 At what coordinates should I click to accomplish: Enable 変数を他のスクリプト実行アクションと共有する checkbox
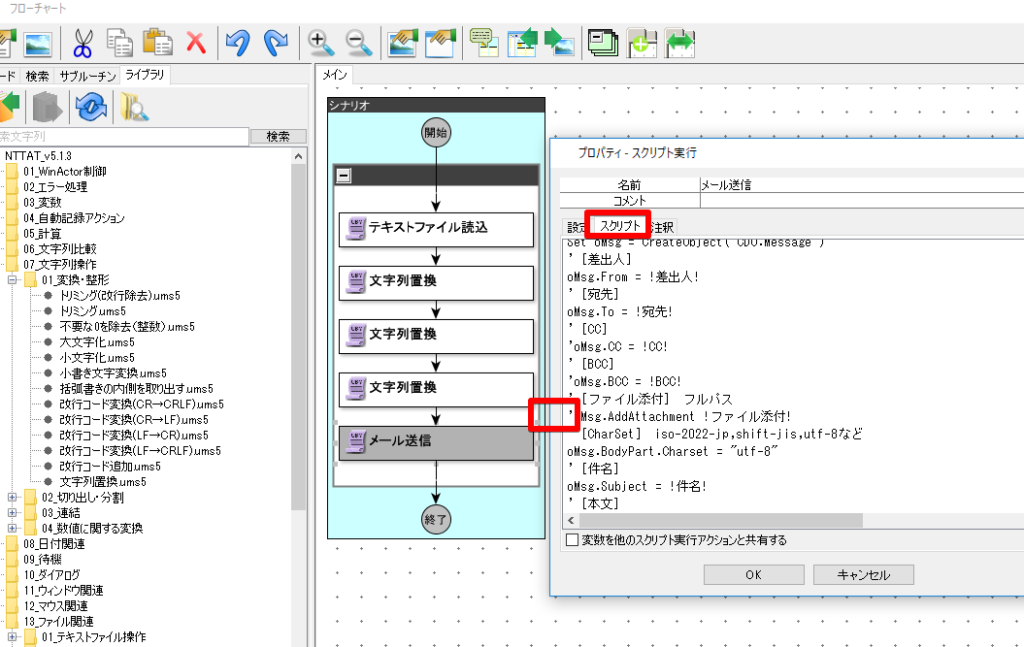(572, 539)
